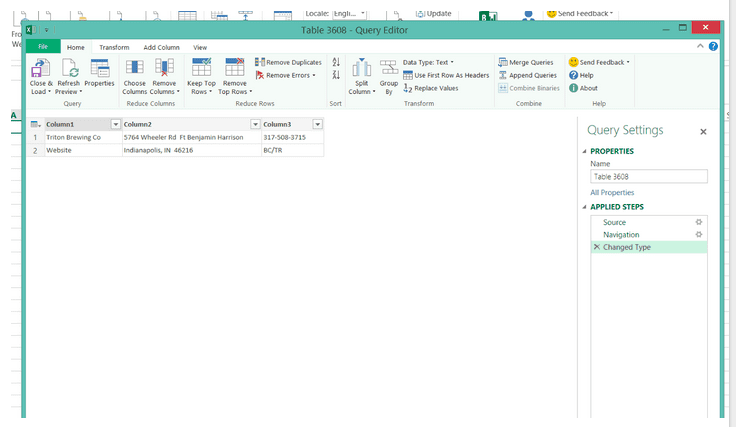Click the '5764 Wheeler Rd Ft Benjamin Harrison' cell

[192, 137]
